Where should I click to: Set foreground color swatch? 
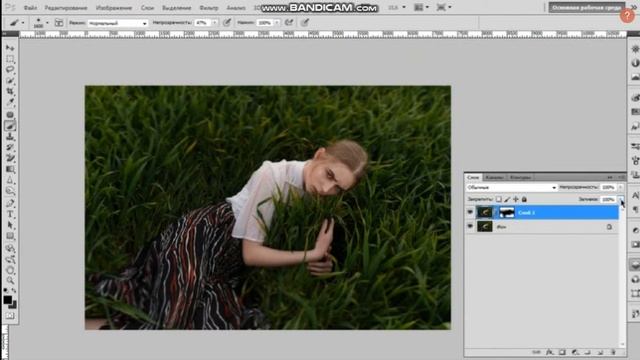(x=7, y=300)
